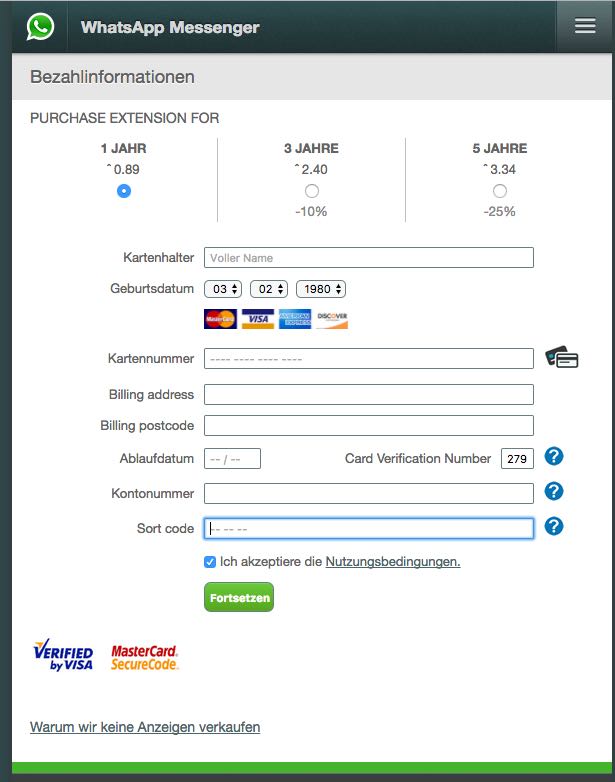Select the 5 Jahre radio option
The height and width of the screenshot is (782, 615).
pyautogui.click(x=500, y=191)
